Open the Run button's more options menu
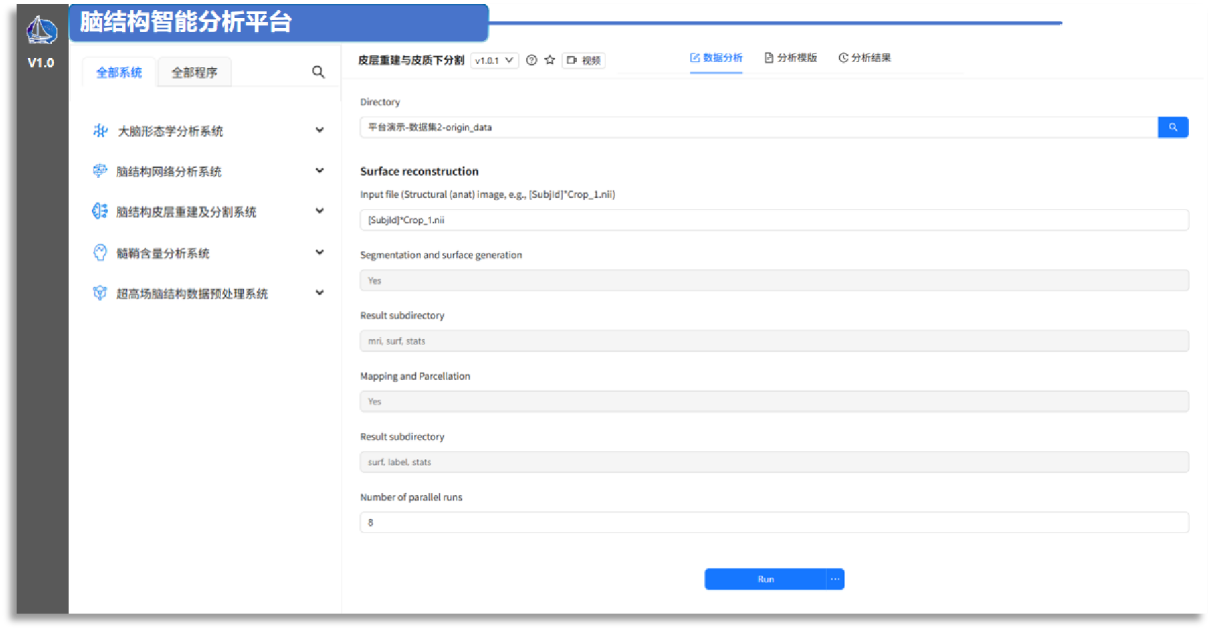1211x631 pixels. [x=835, y=579]
